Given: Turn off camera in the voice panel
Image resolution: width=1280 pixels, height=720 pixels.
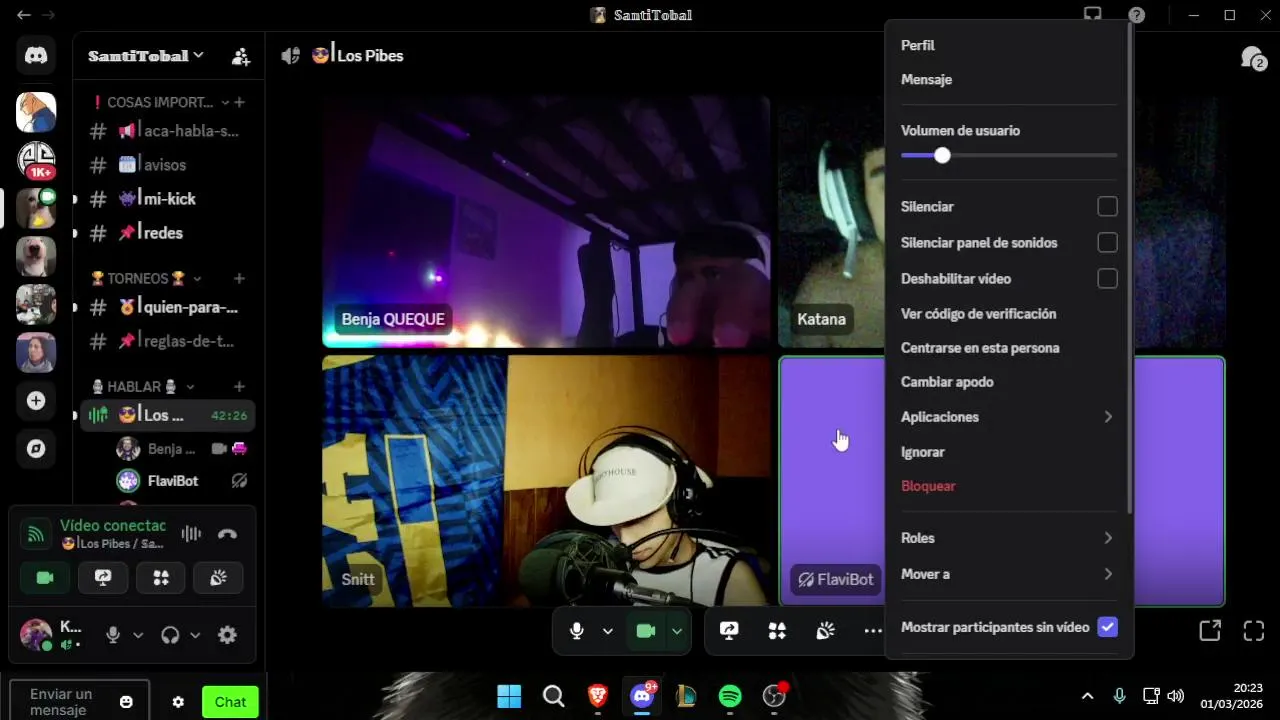Looking at the screenshot, I should [45, 578].
